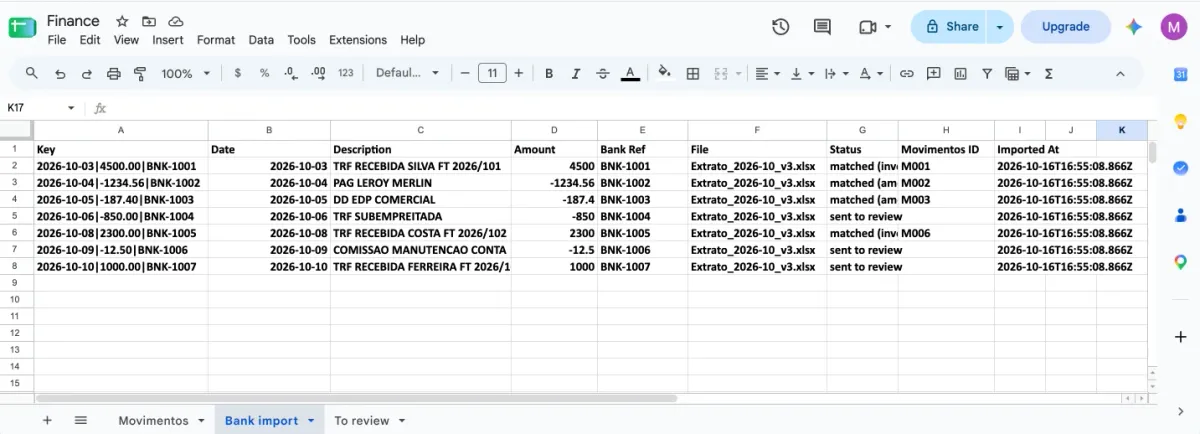
Task: Open the text color picker
Action: pos(630,73)
